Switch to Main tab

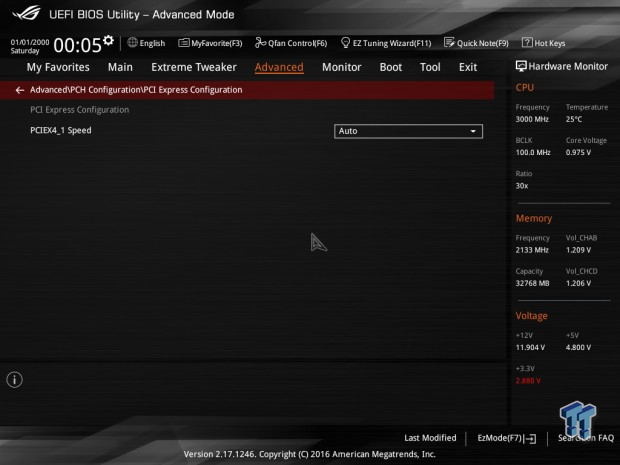click(120, 67)
